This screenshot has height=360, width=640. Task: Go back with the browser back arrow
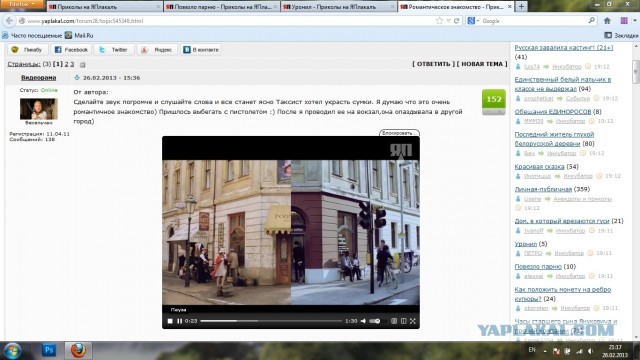pos(9,21)
